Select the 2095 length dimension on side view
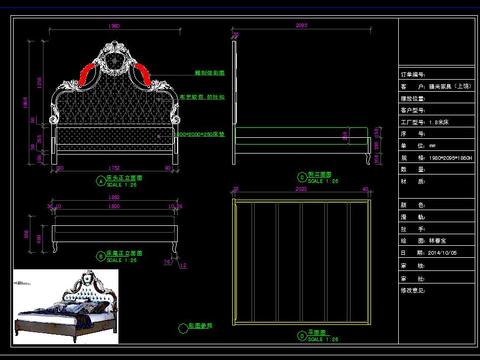This screenshot has height=360, width=480. coord(301,25)
